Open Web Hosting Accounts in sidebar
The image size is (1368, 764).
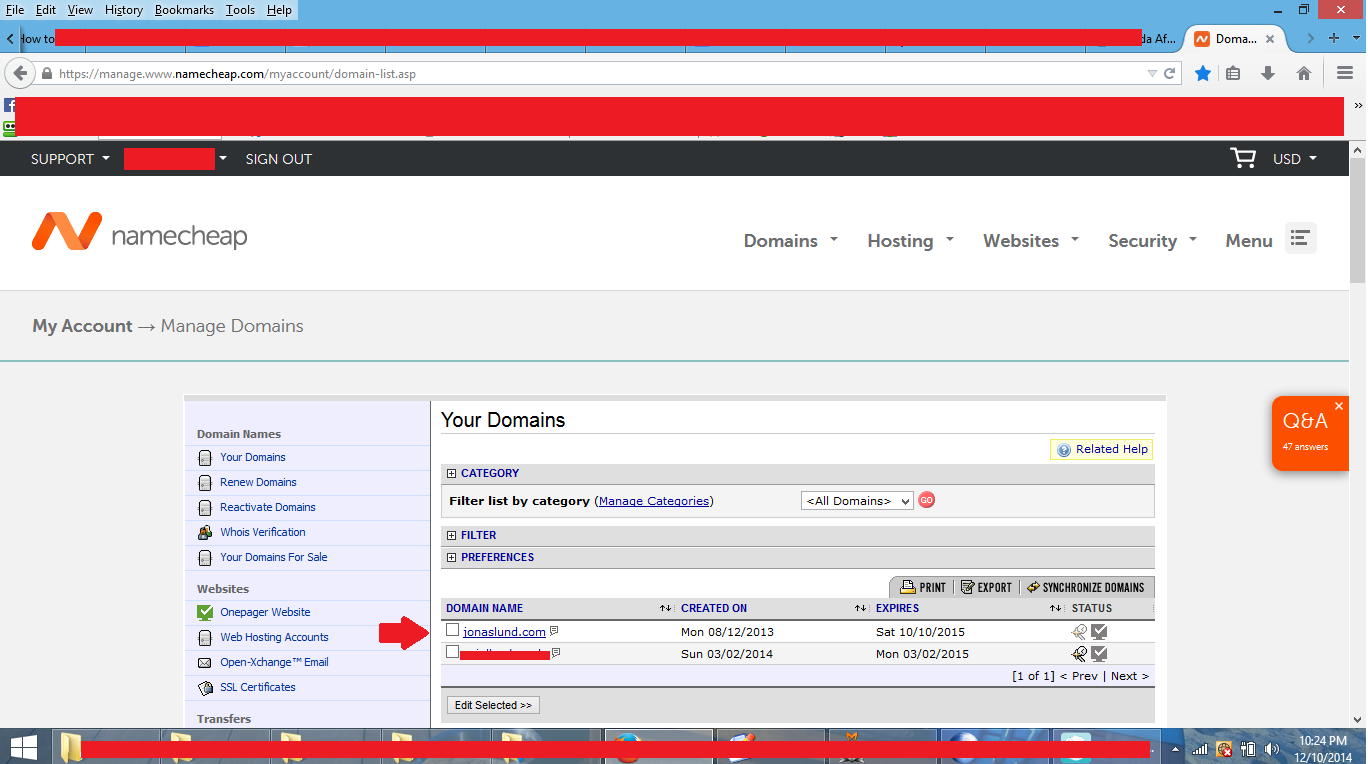(x=274, y=637)
